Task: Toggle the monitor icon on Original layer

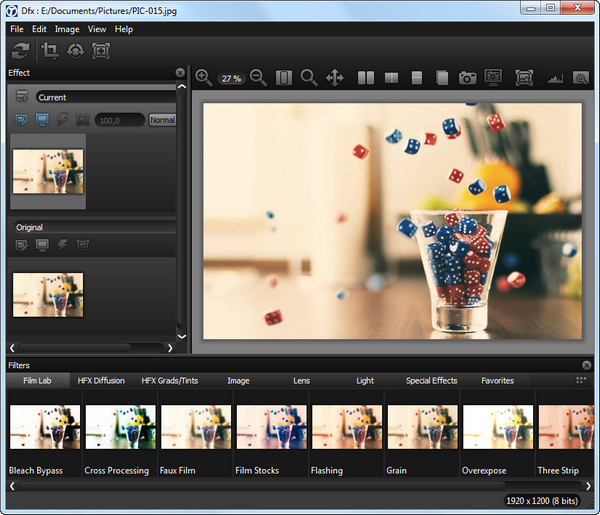Action: point(42,245)
